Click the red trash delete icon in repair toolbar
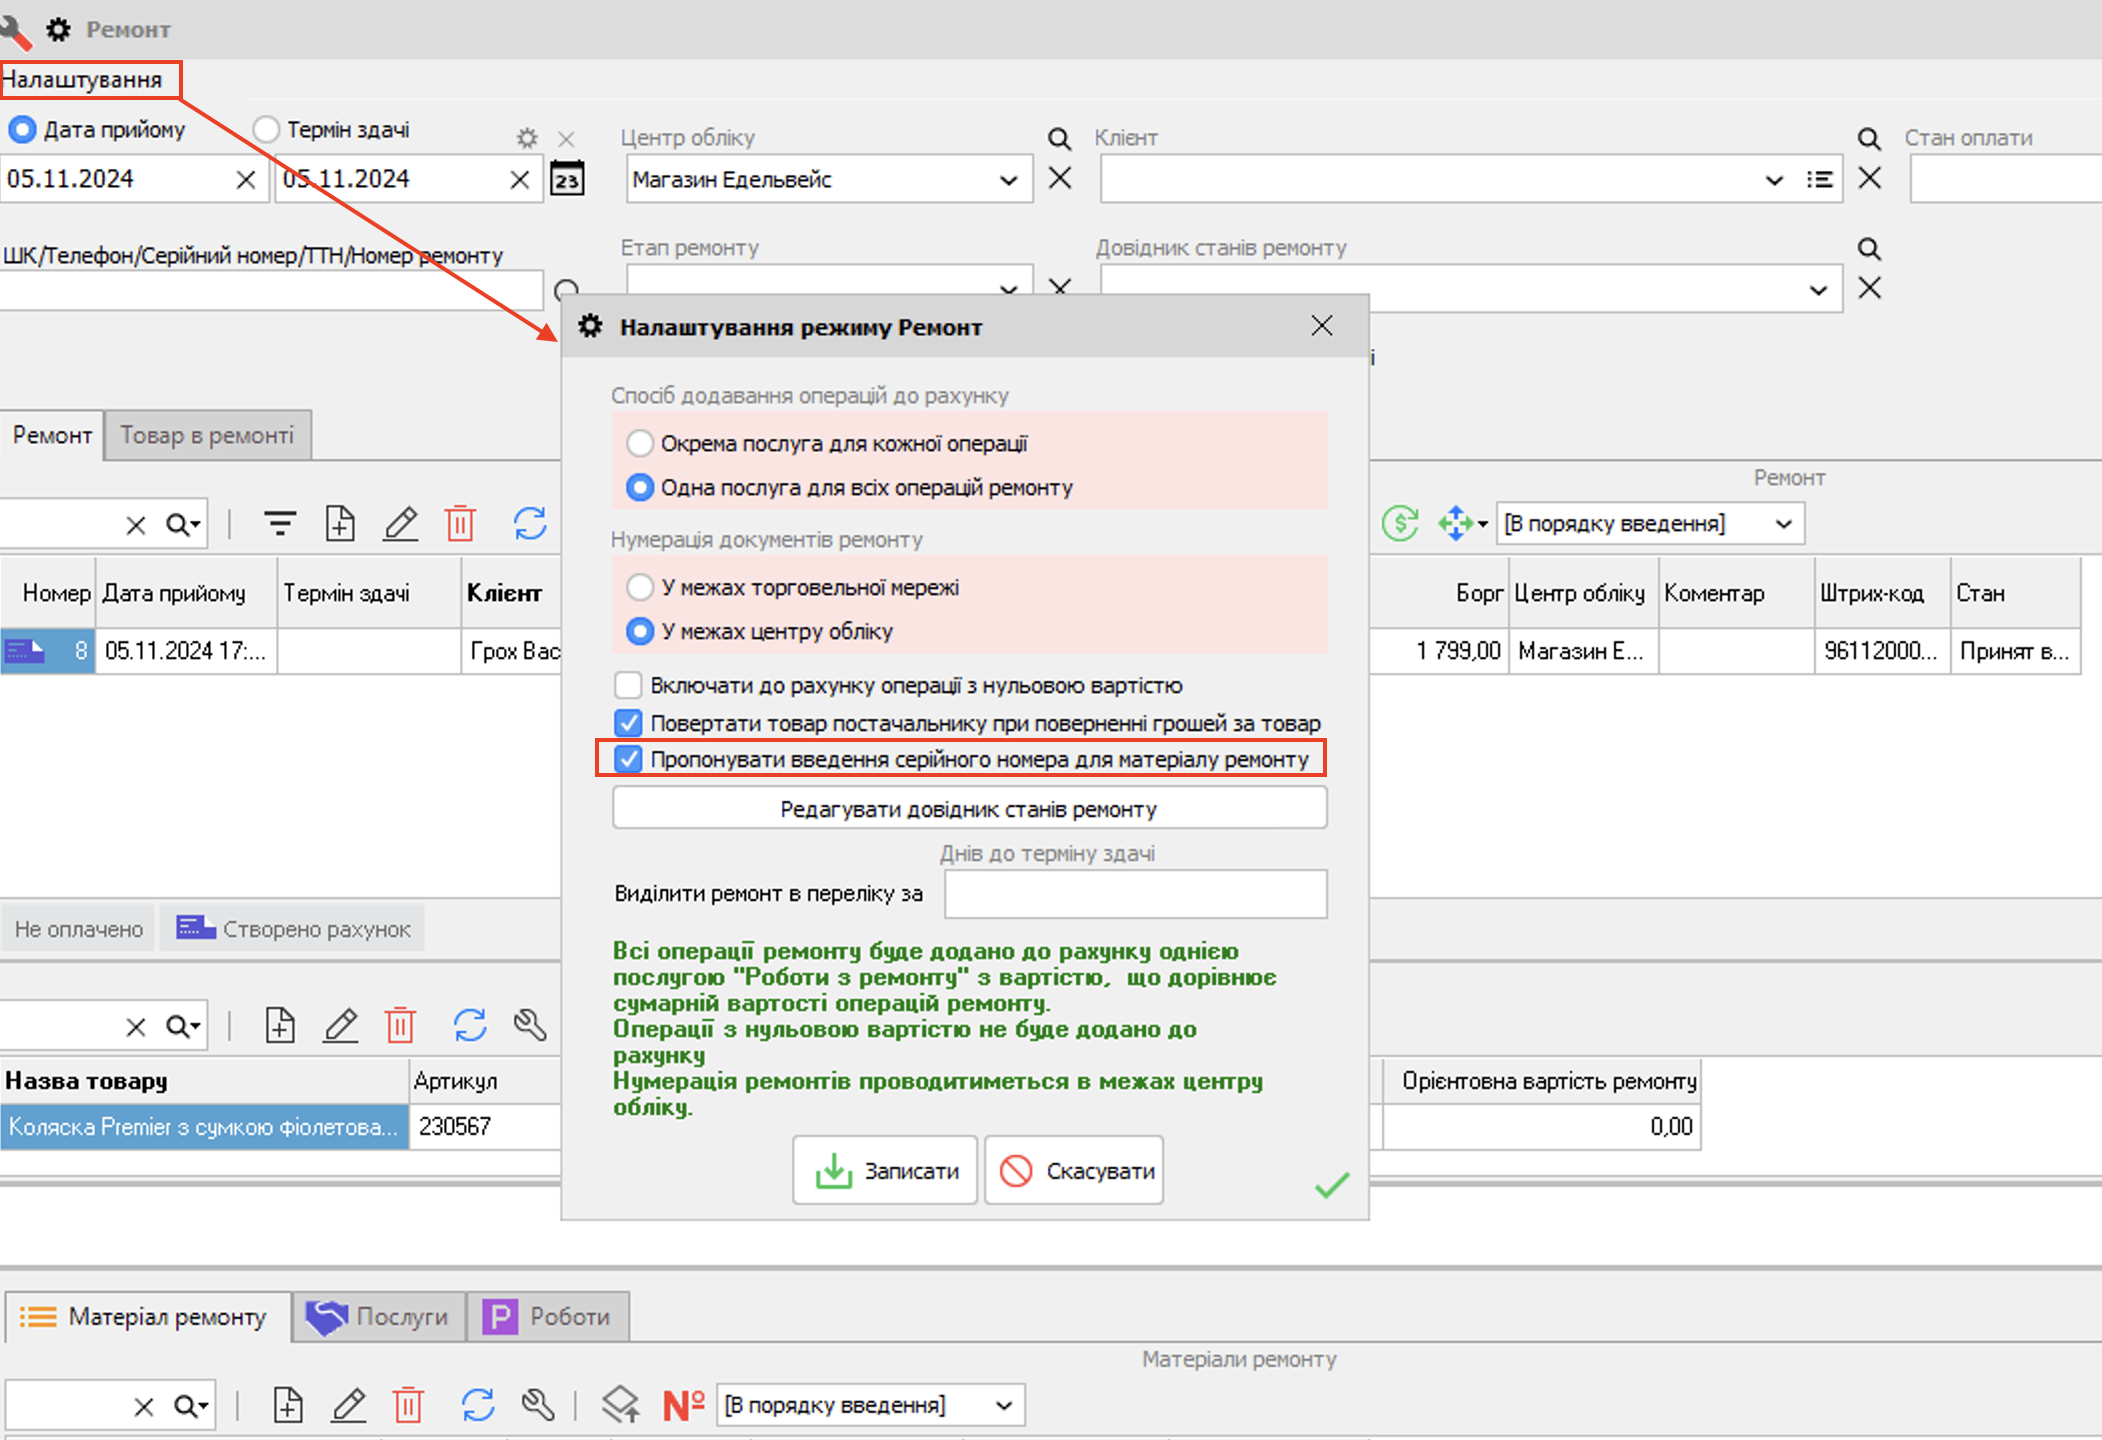The height and width of the screenshot is (1440, 2102). pyautogui.click(x=460, y=523)
